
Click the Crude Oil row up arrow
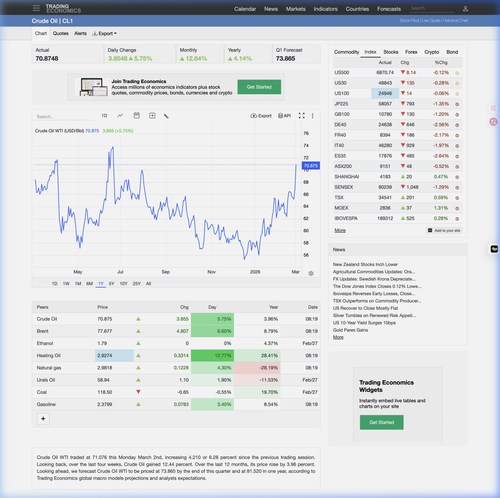(x=138, y=319)
